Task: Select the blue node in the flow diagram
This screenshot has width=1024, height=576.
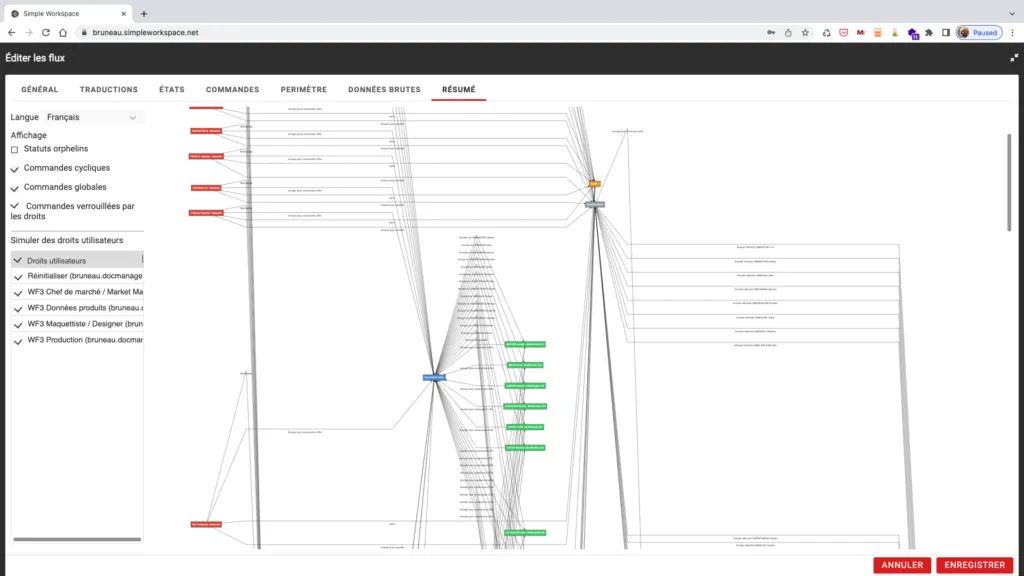Action: [433, 377]
